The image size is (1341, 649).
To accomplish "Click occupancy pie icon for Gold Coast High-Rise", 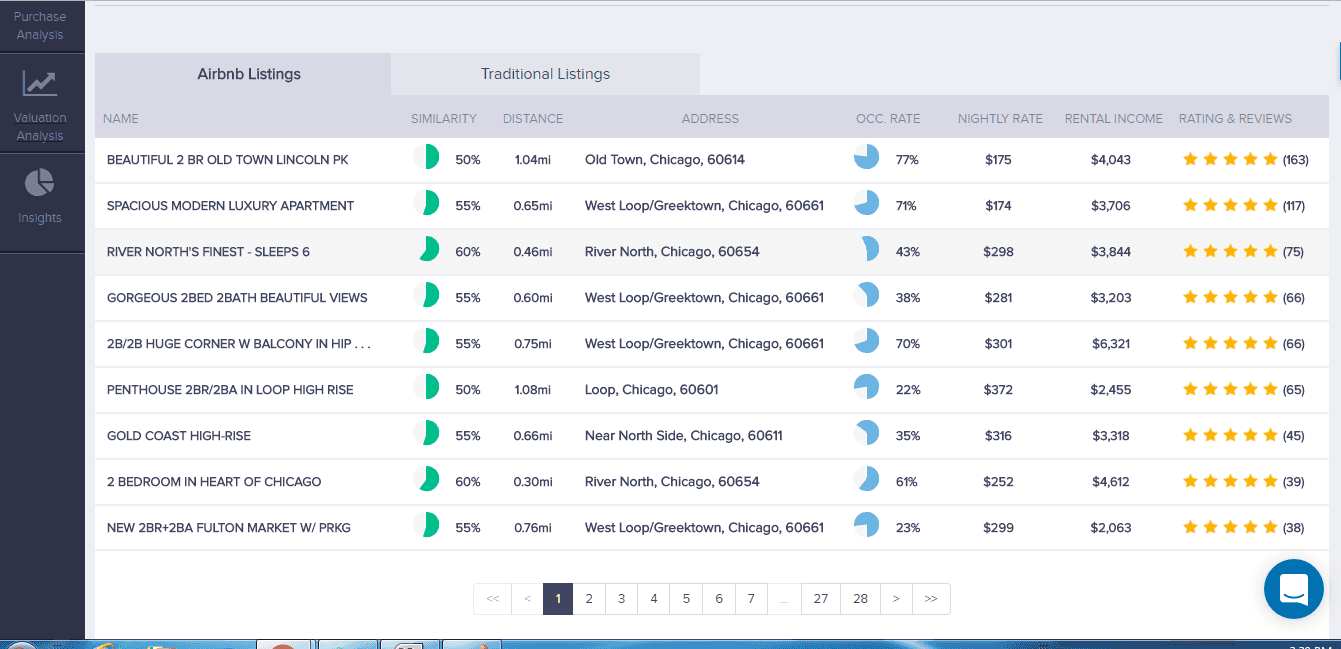I will point(866,435).
